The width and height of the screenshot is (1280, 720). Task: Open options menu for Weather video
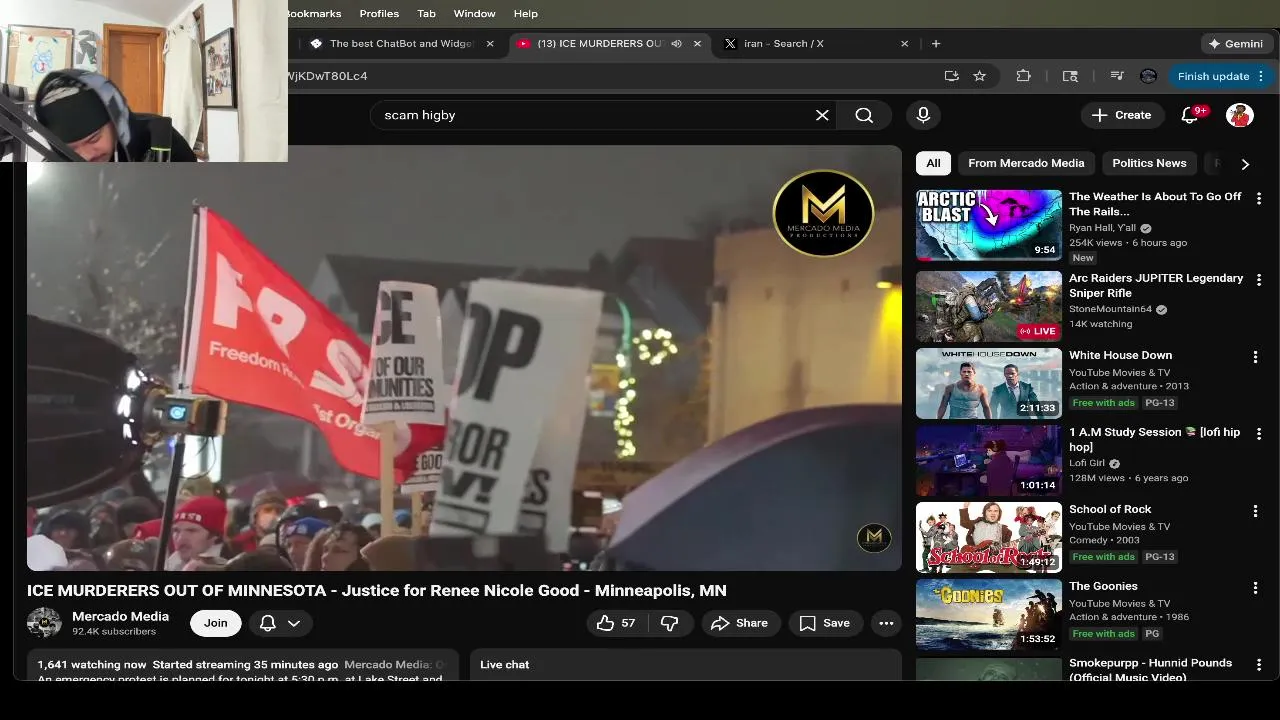tap(1258, 198)
